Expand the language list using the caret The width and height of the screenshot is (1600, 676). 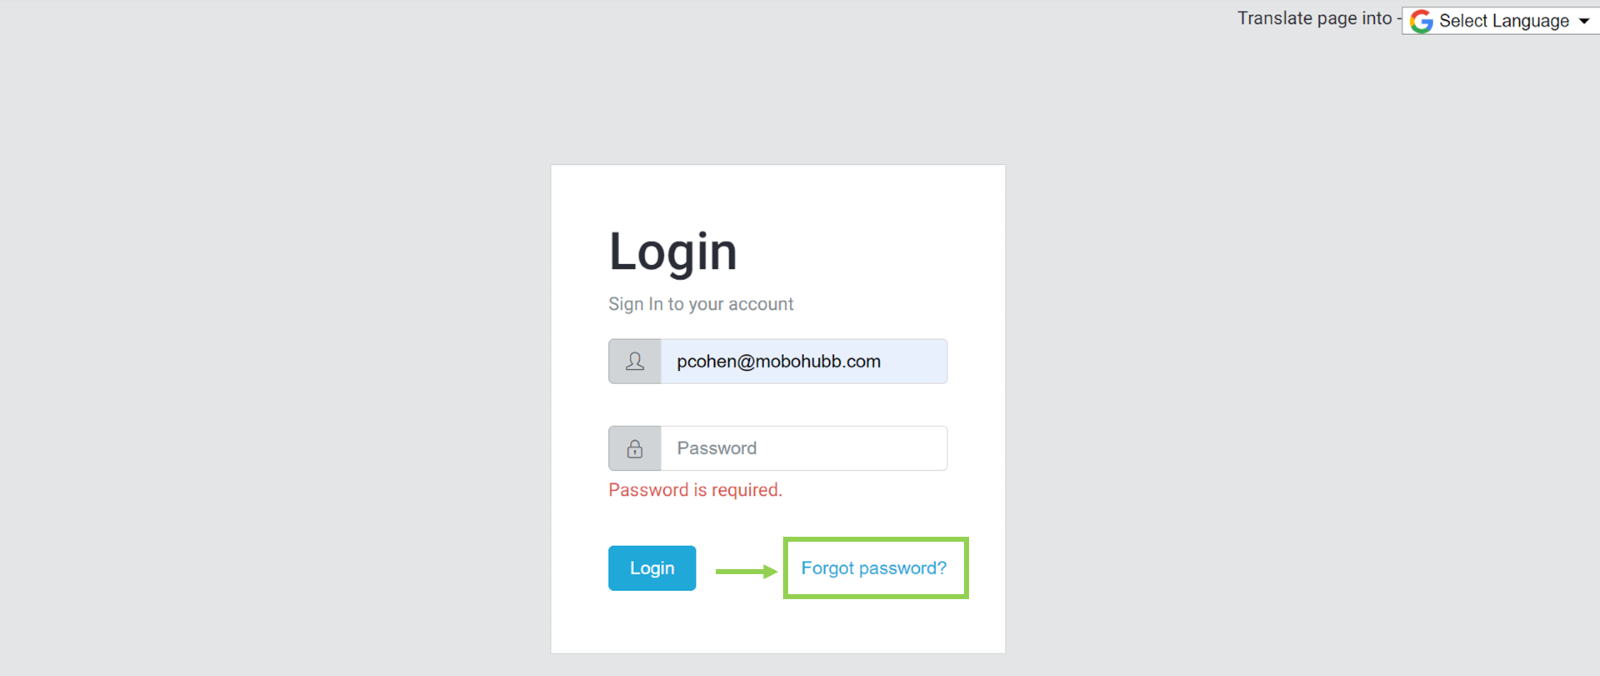pos(1584,21)
